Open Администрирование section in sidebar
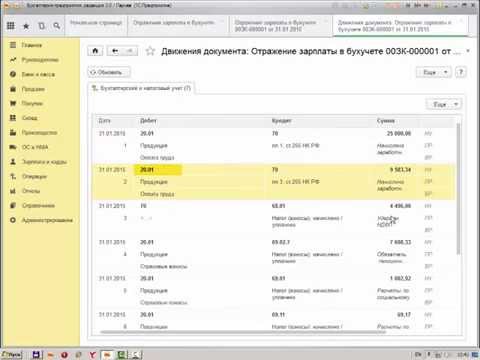 click(47, 220)
